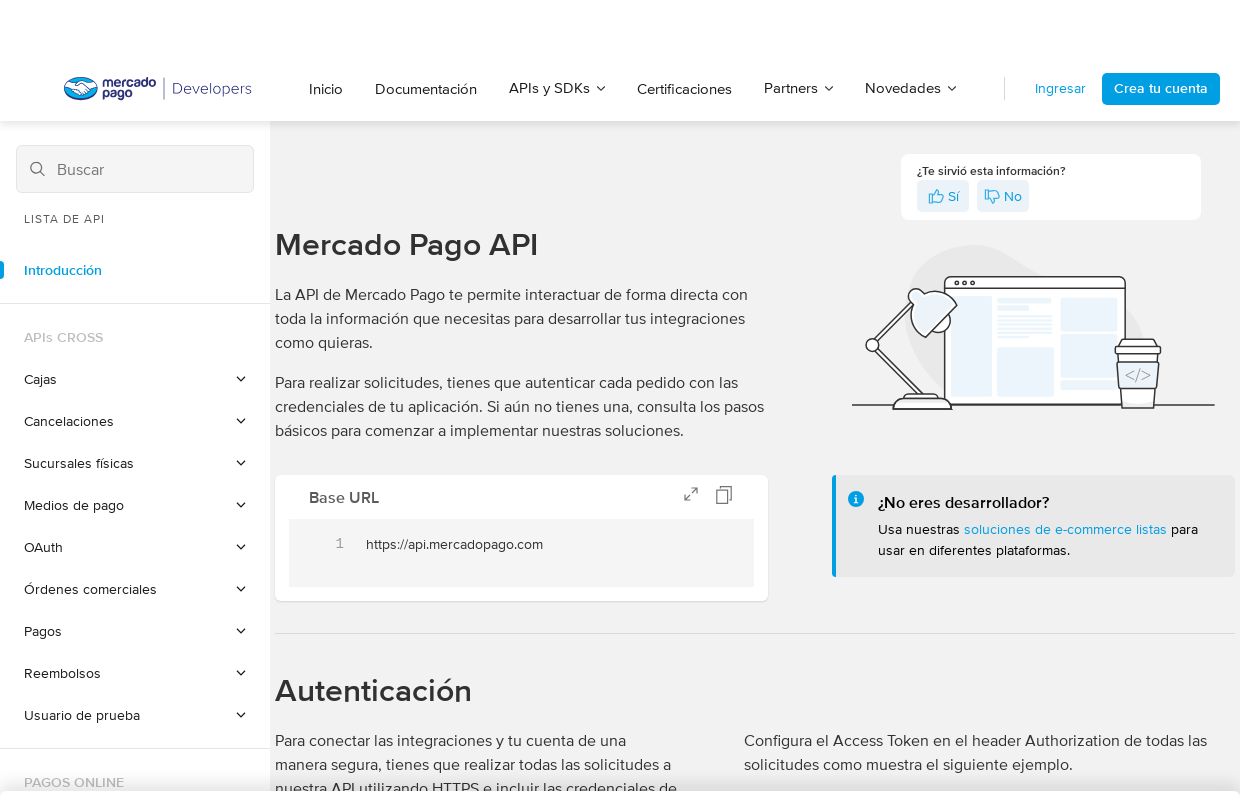Expand the Usuario de prueba section
The image size is (1240, 800).
(135, 715)
